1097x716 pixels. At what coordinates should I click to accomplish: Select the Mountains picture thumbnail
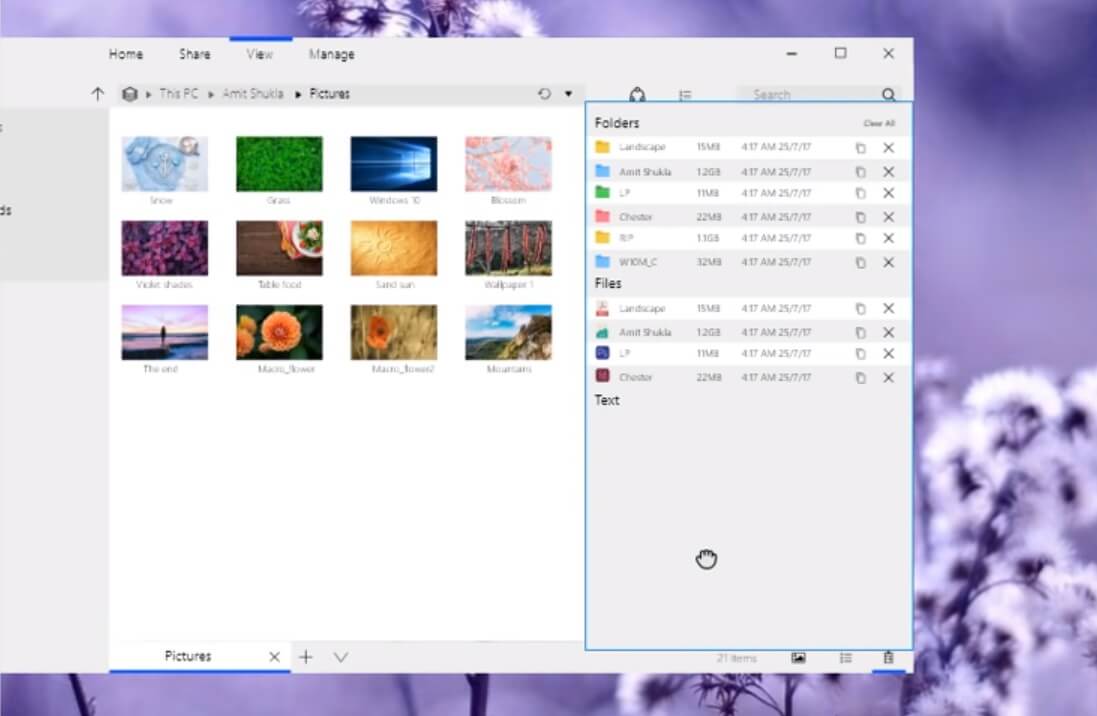(509, 332)
